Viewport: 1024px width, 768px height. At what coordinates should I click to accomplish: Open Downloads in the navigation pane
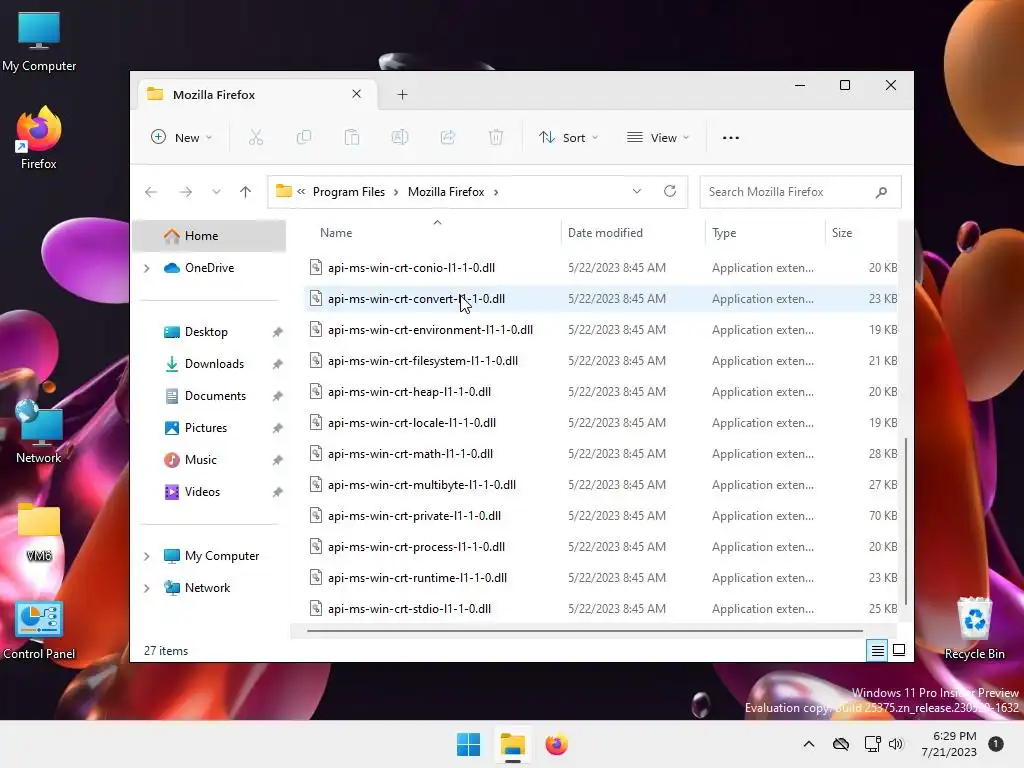point(214,364)
